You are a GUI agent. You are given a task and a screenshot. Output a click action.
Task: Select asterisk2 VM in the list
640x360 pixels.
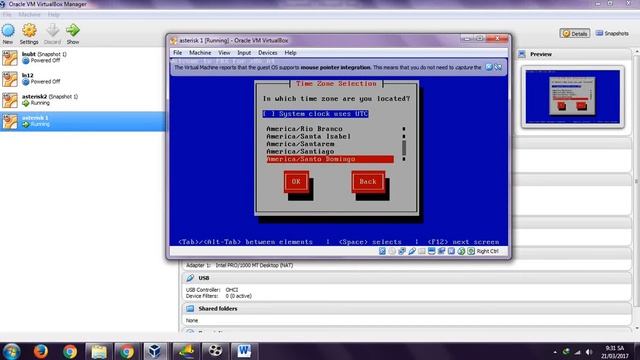[83, 100]
